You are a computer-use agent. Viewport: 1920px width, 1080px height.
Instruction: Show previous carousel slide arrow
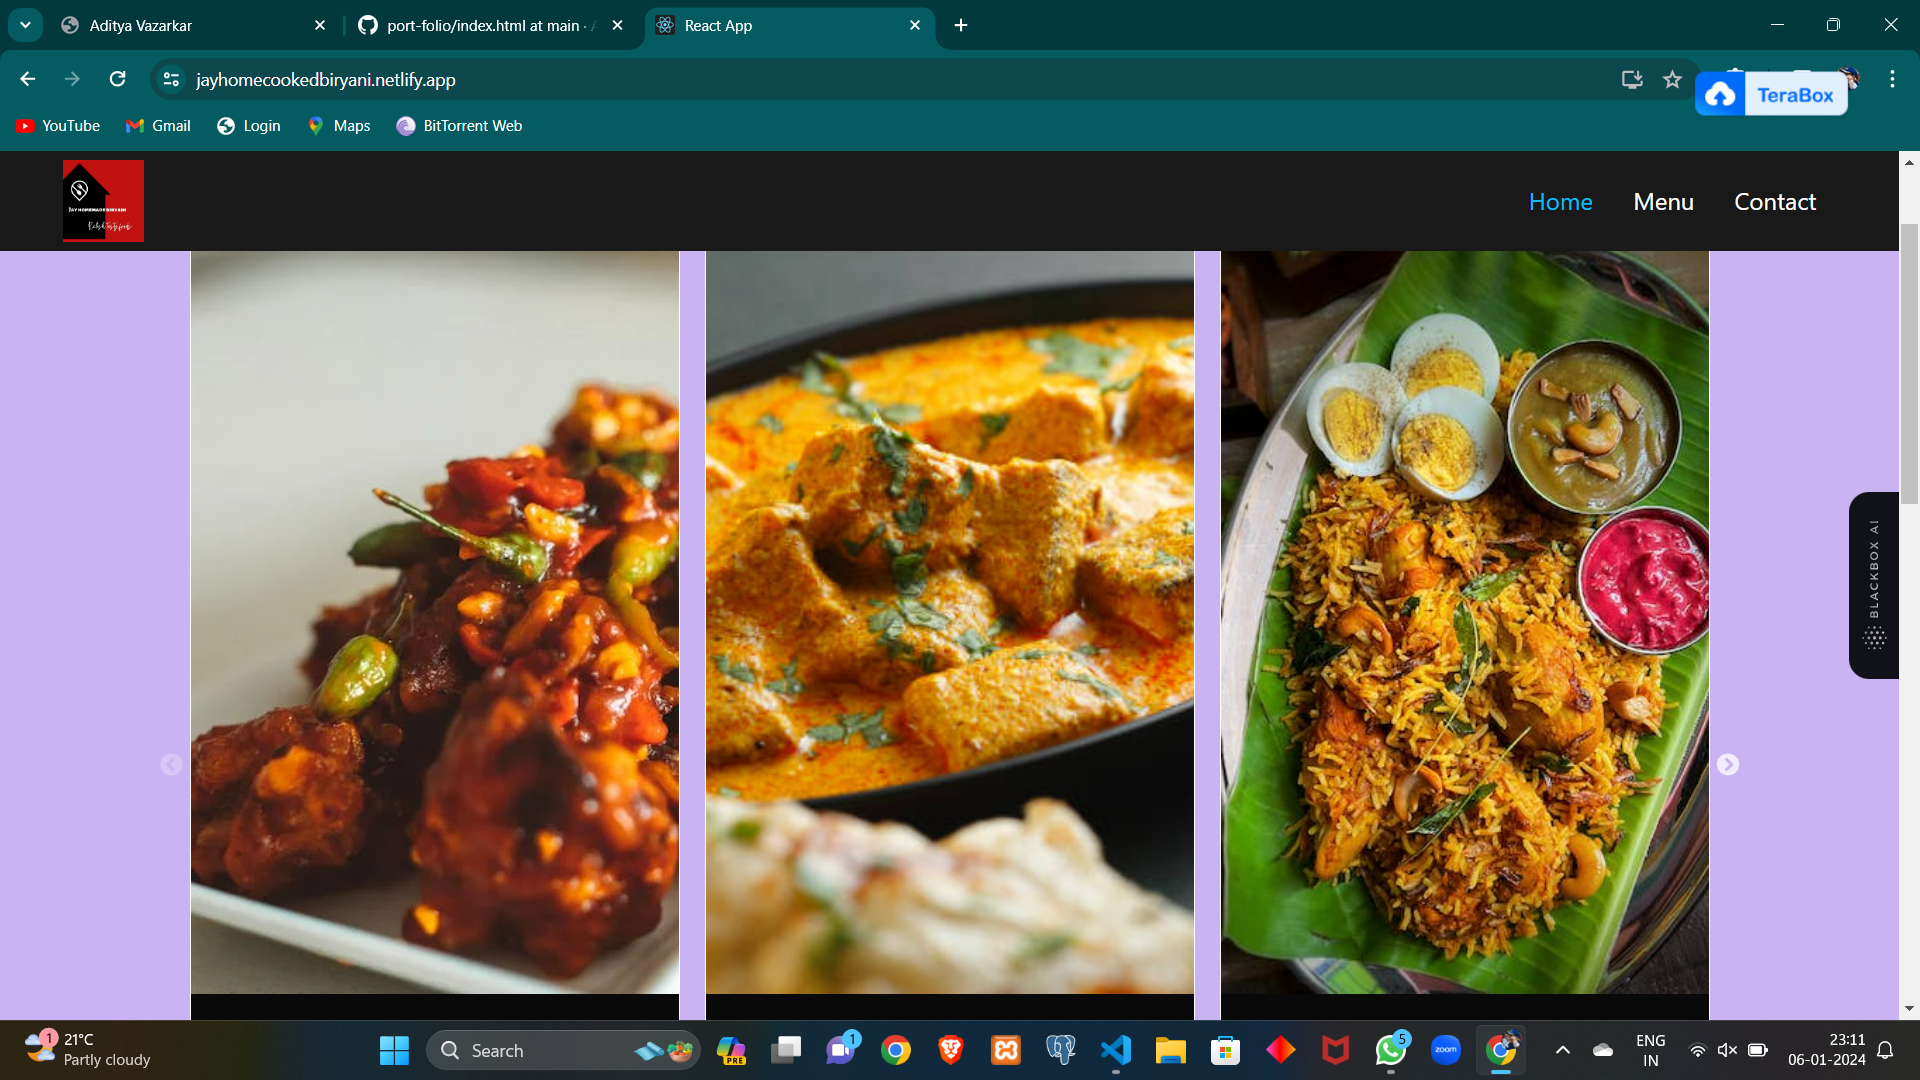[x=171, y=765]
